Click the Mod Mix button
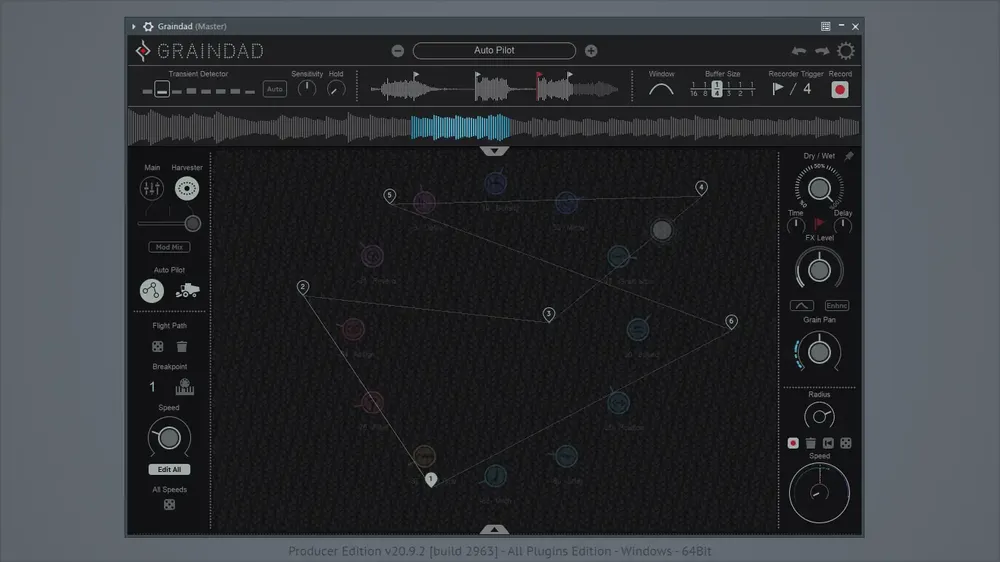The width and height of the screenshot is (1000, 562). point(169,247)
